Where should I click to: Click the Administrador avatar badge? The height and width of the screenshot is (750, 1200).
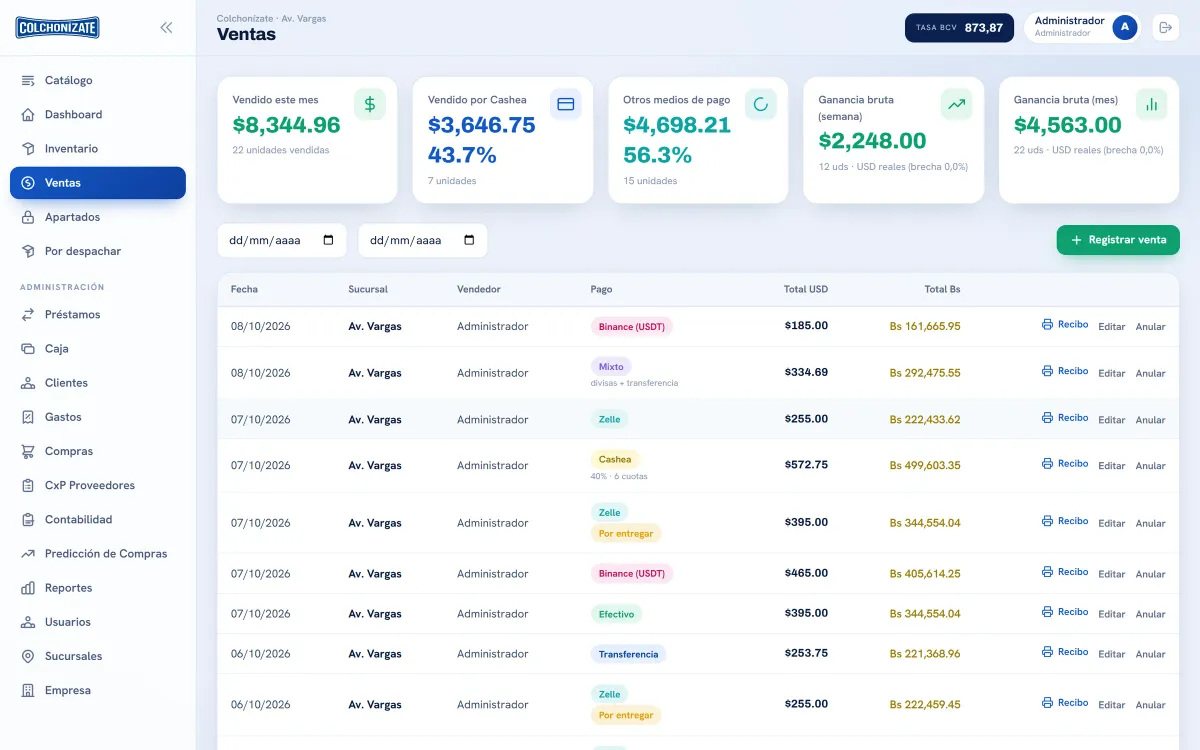click(x=1125, y=27)
